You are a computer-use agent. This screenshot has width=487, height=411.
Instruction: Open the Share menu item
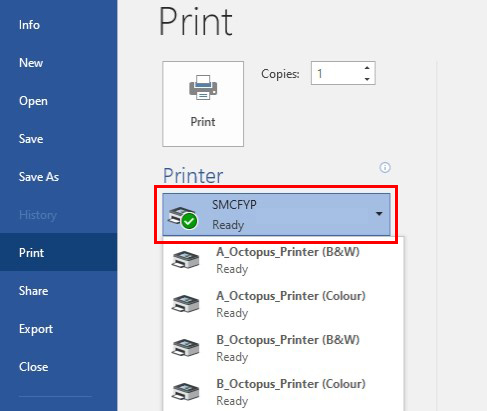tap(34, 291)
